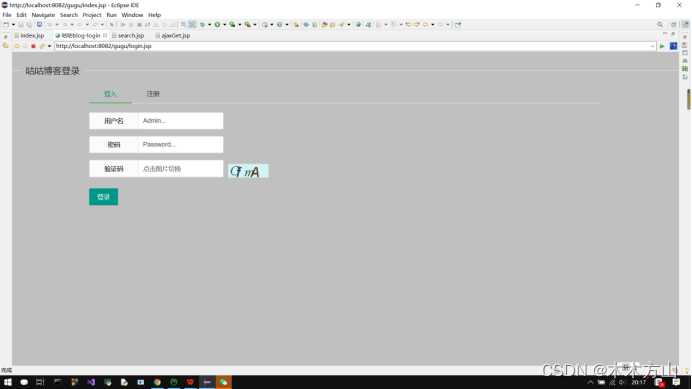Click the blue Terminal toolbar icon
The height and width of the screenshot is (389, 692).
39,25
